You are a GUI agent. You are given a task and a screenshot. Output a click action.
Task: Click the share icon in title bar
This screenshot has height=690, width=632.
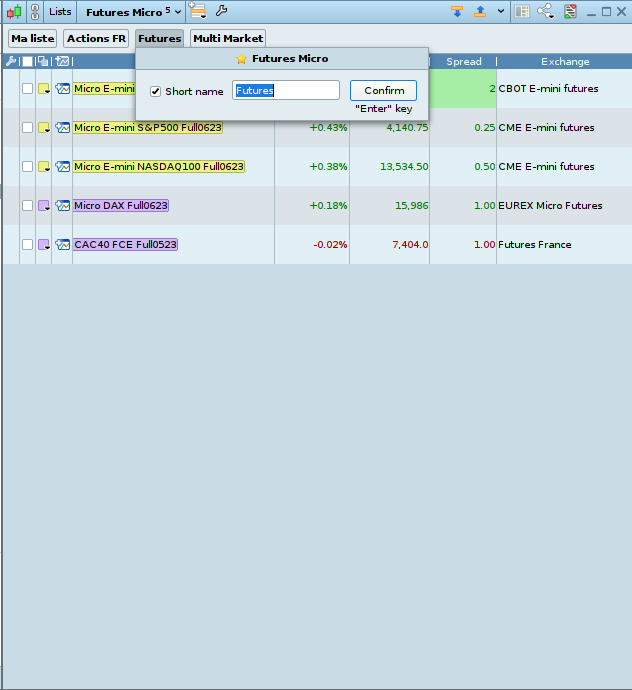pyautogui.click(x=546, y=11)
